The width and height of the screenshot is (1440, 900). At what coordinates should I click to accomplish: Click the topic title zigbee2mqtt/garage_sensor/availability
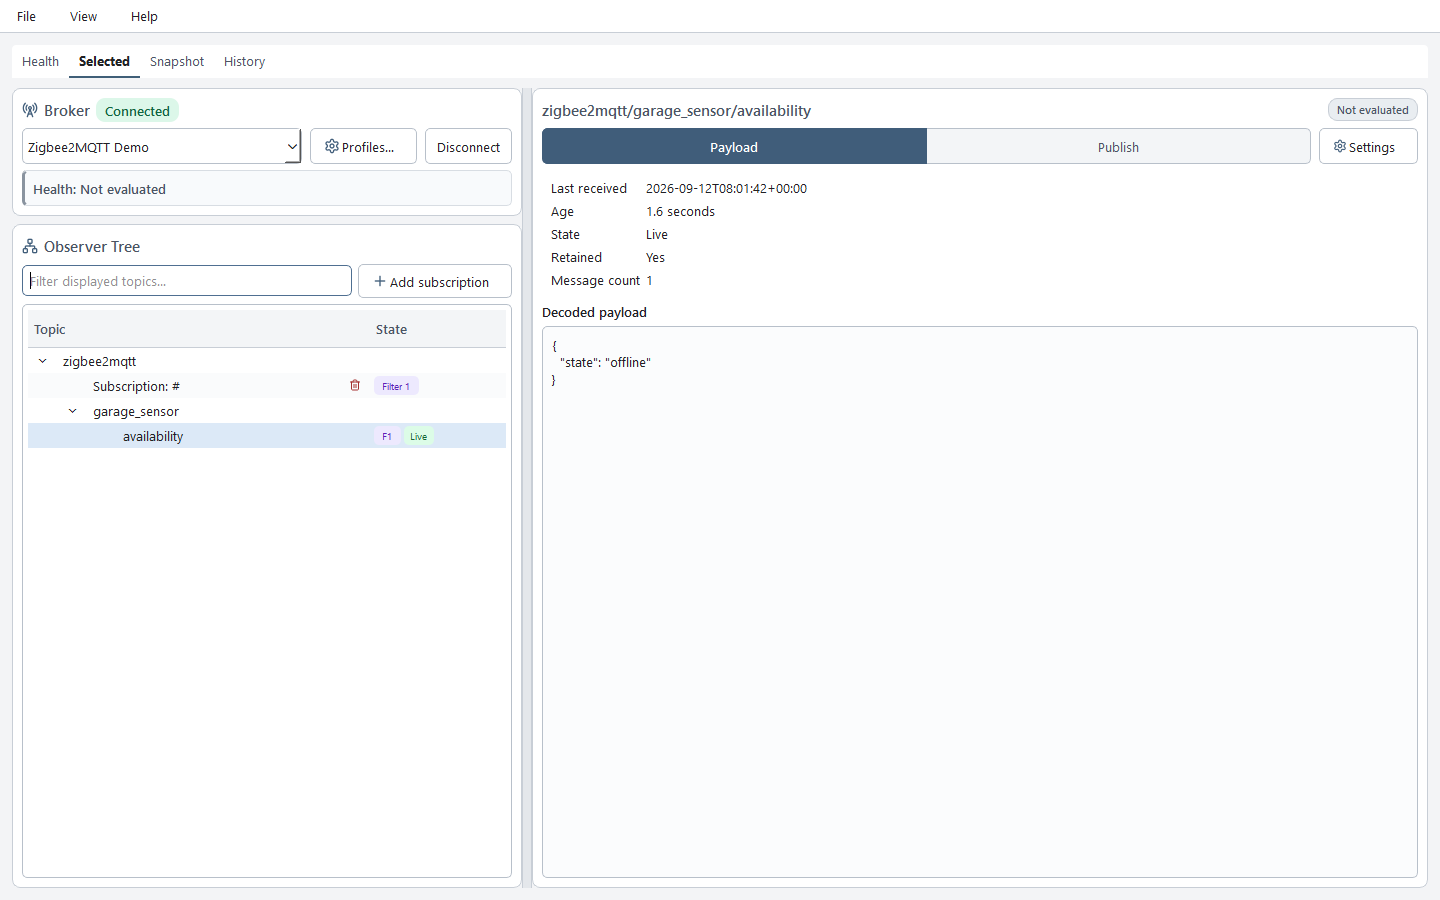676,110
